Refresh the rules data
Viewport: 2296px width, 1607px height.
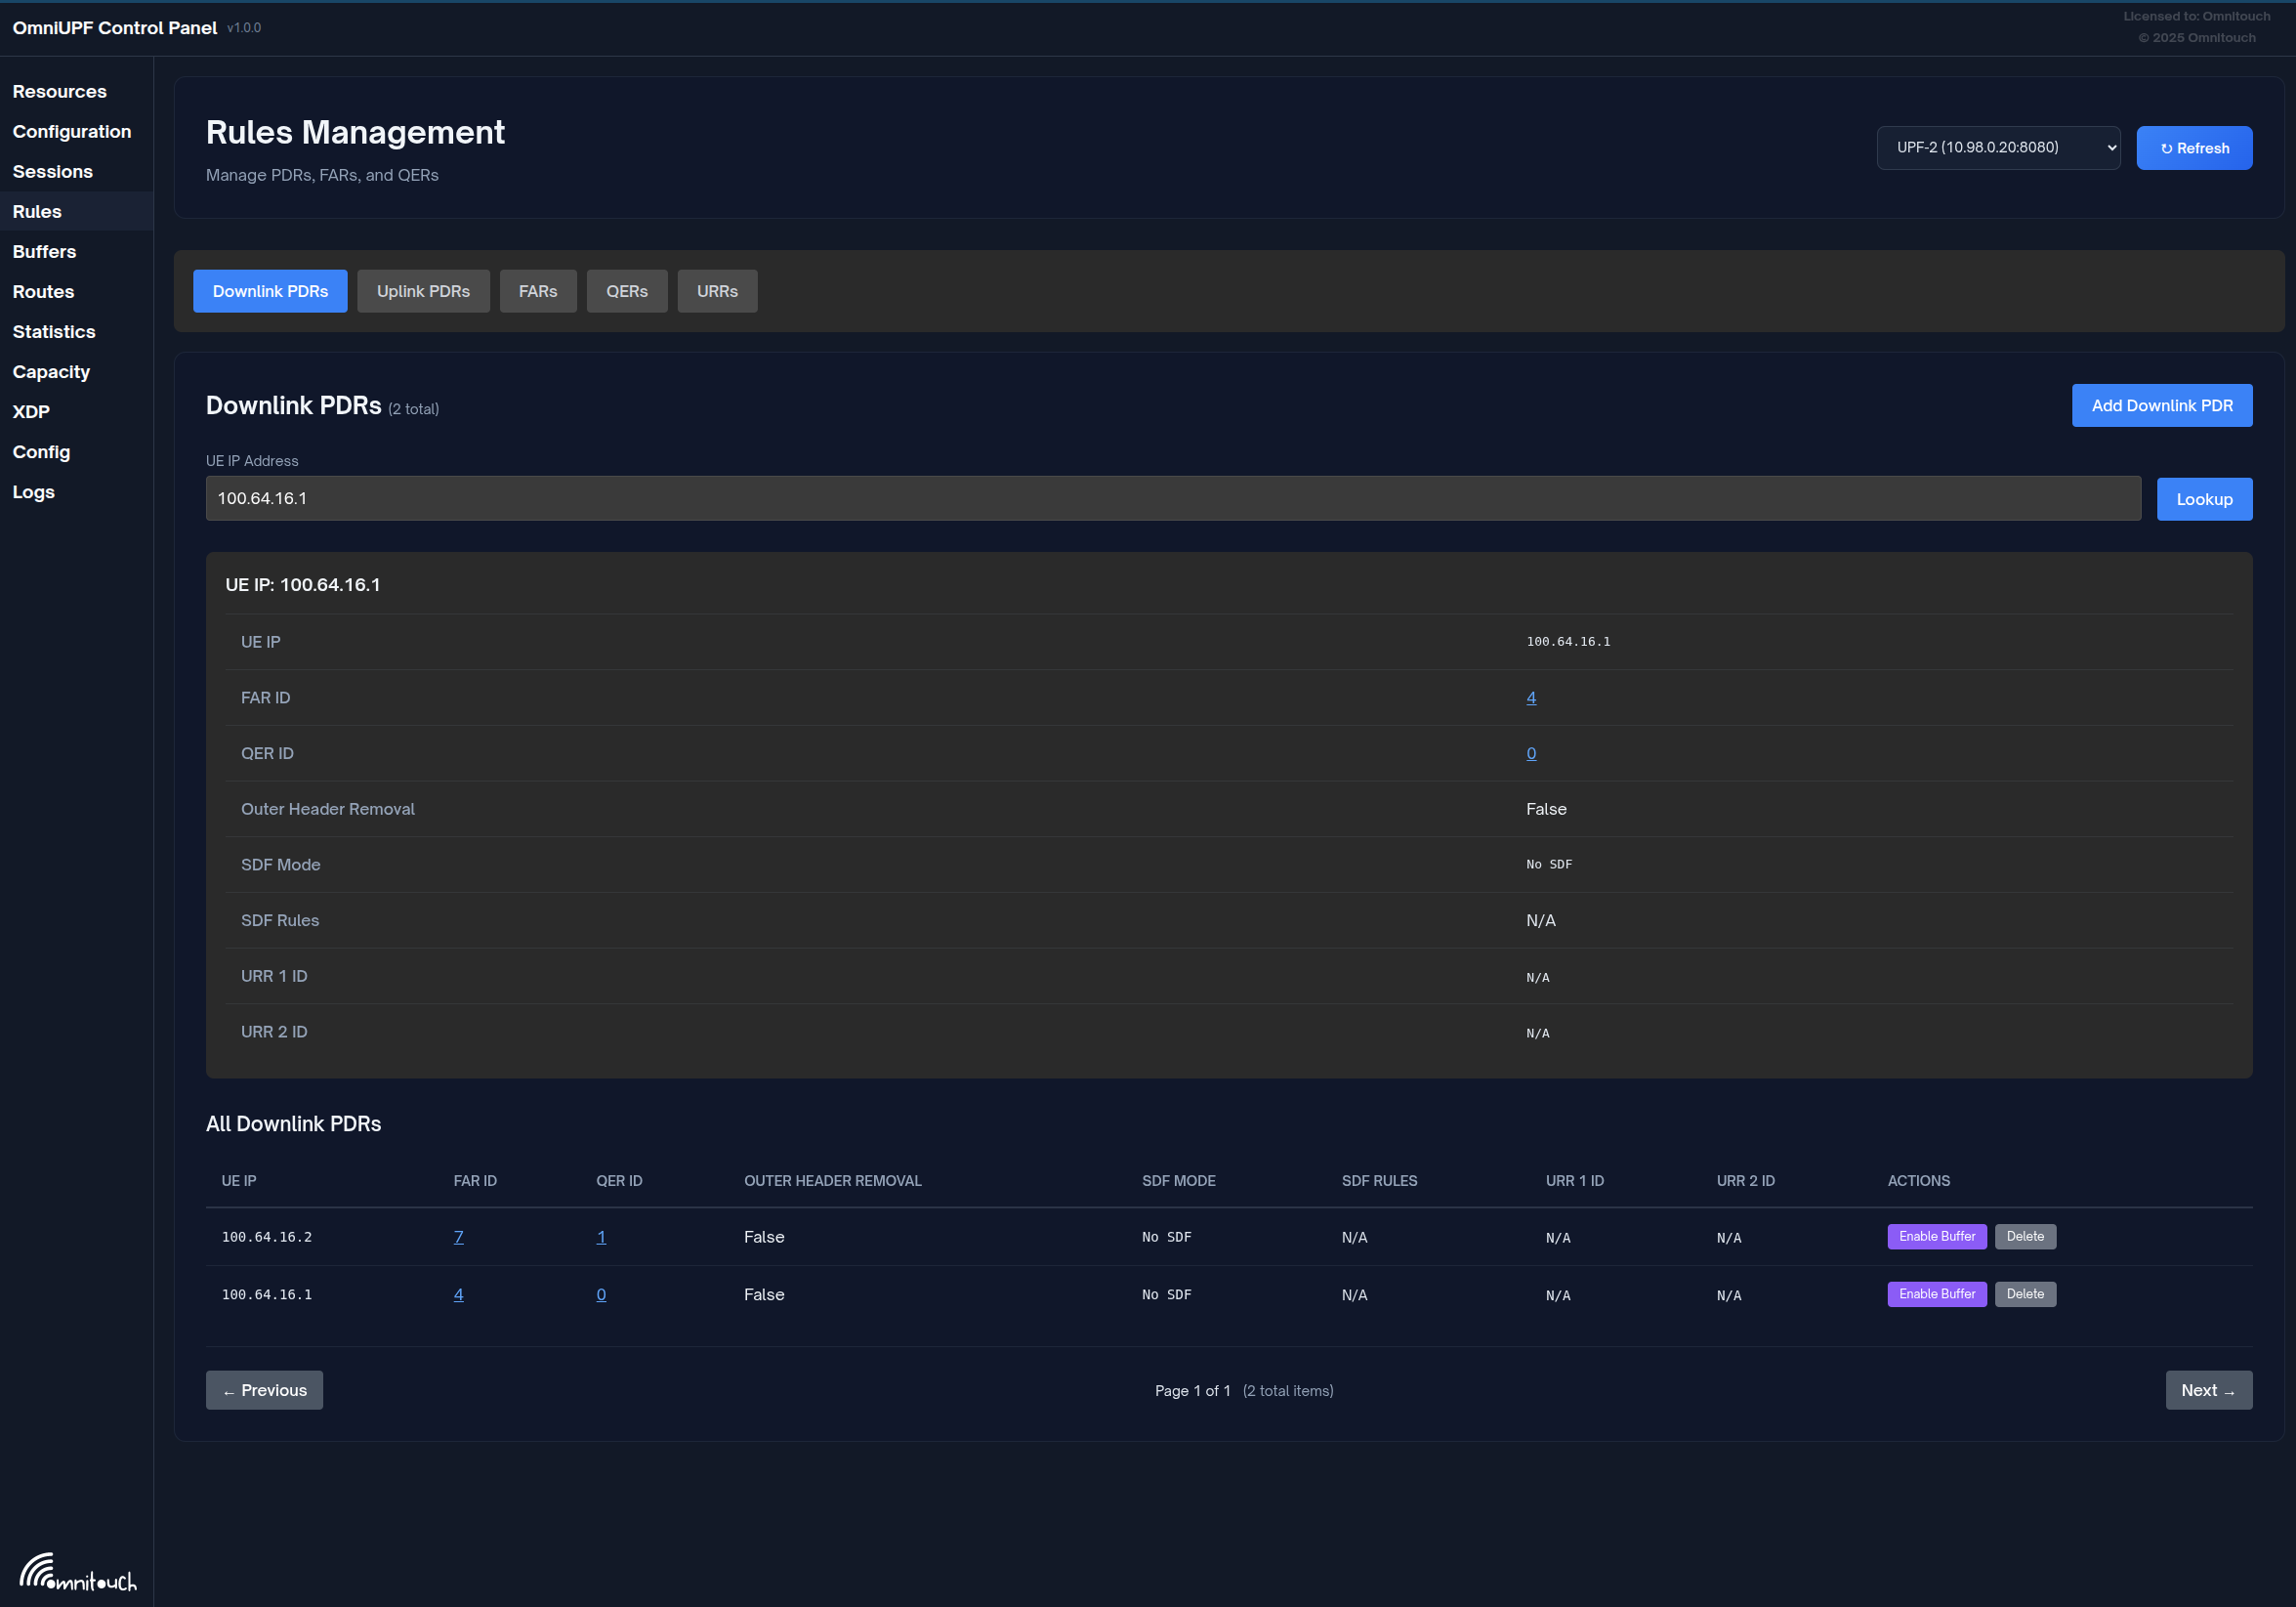2194,148
